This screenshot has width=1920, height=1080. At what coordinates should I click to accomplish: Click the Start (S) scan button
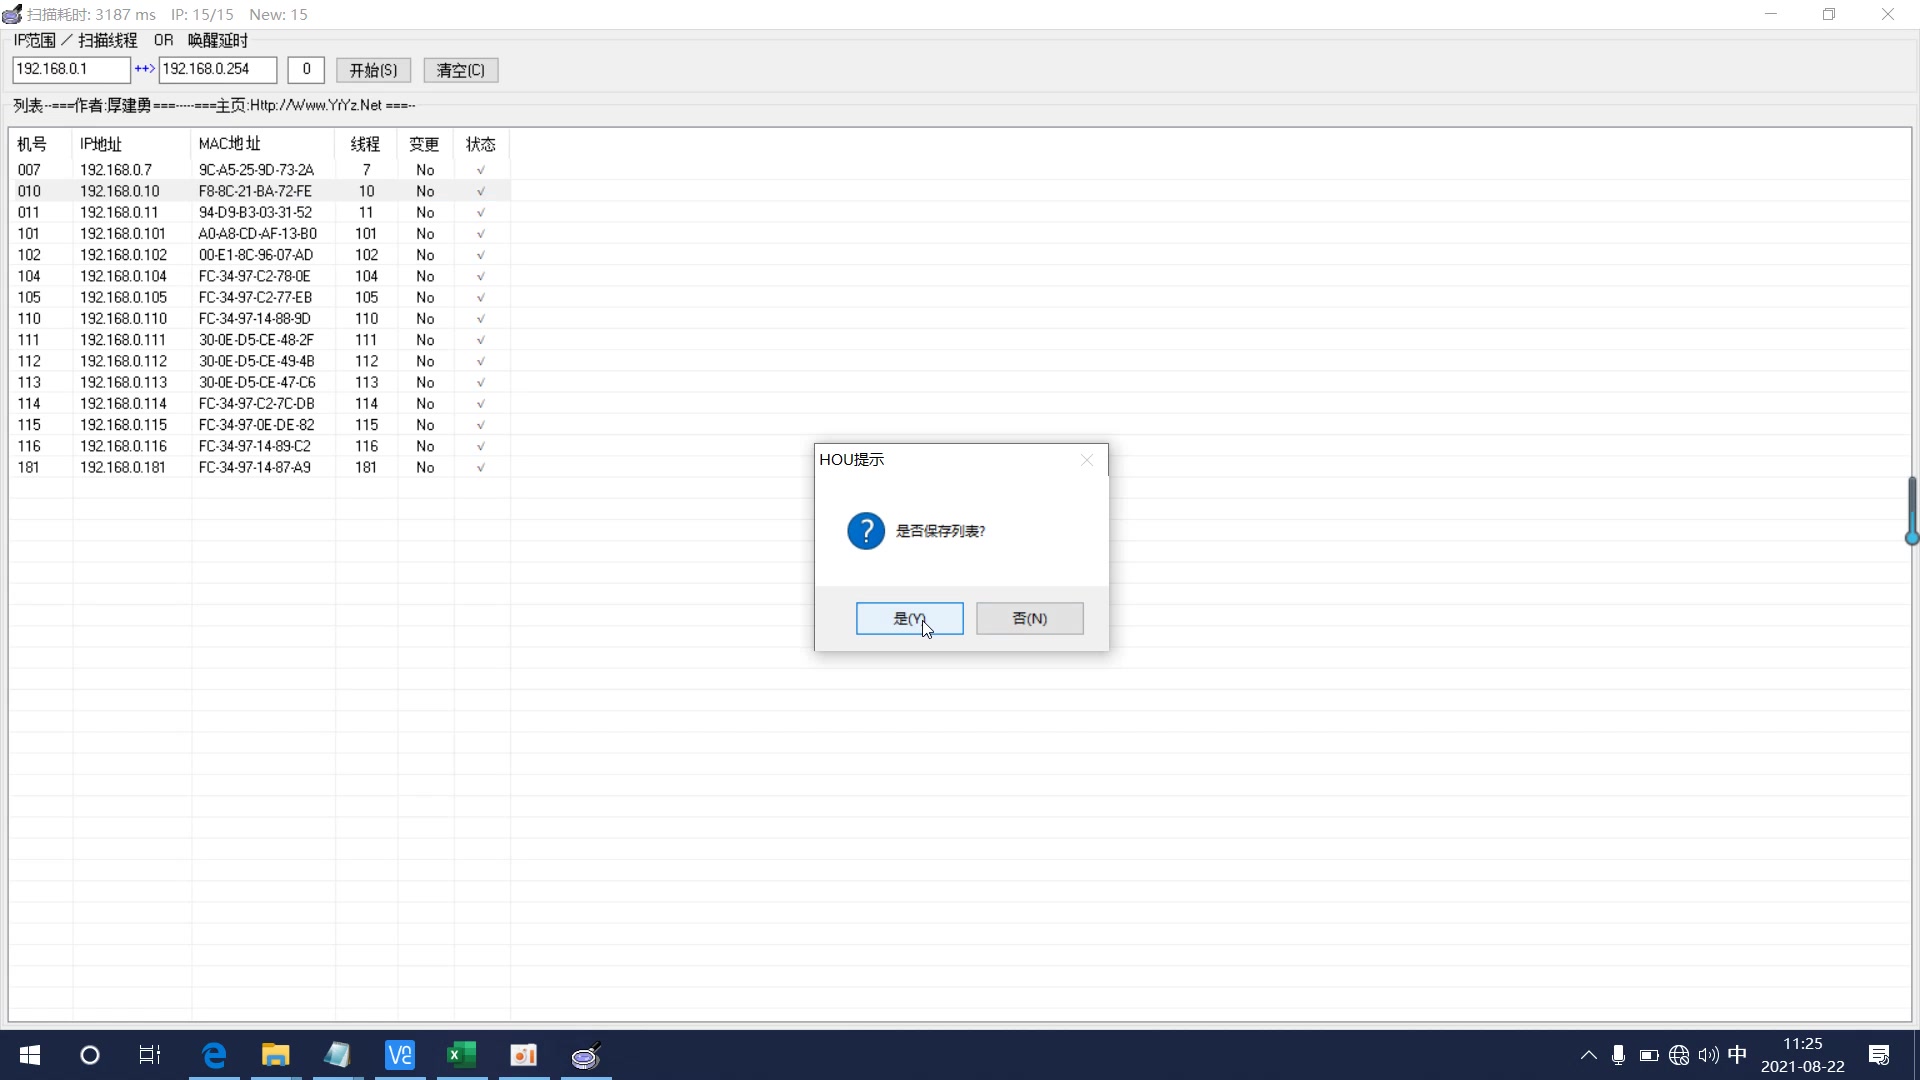click(373, 70)
